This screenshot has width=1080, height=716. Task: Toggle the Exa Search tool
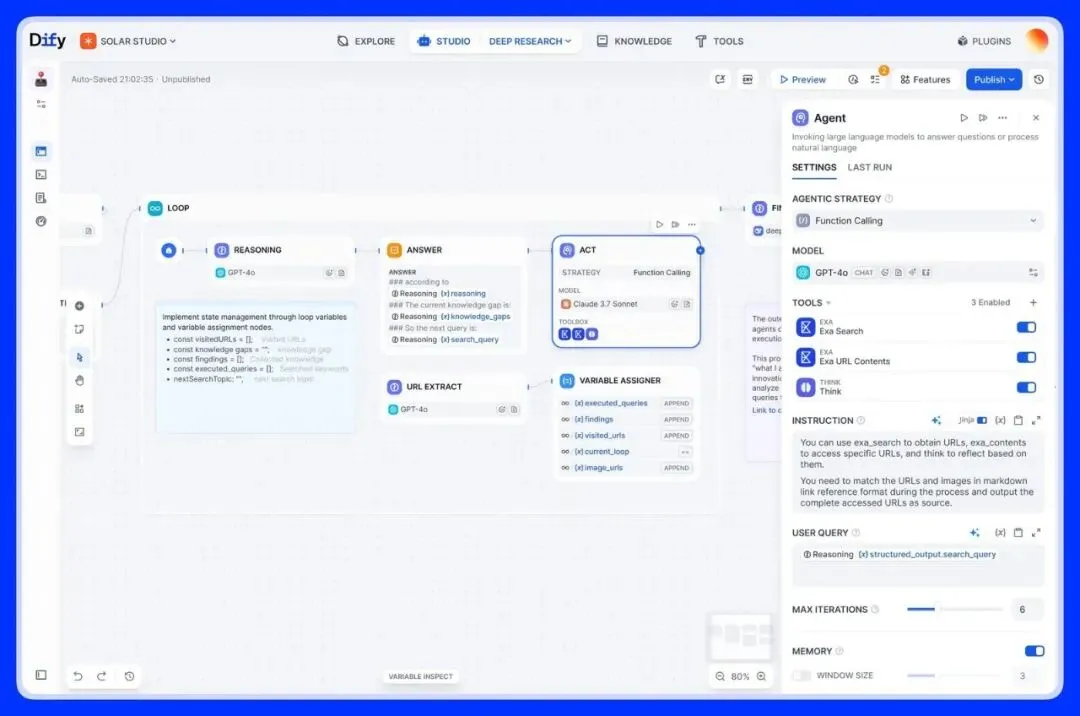tap(1026, 328)
